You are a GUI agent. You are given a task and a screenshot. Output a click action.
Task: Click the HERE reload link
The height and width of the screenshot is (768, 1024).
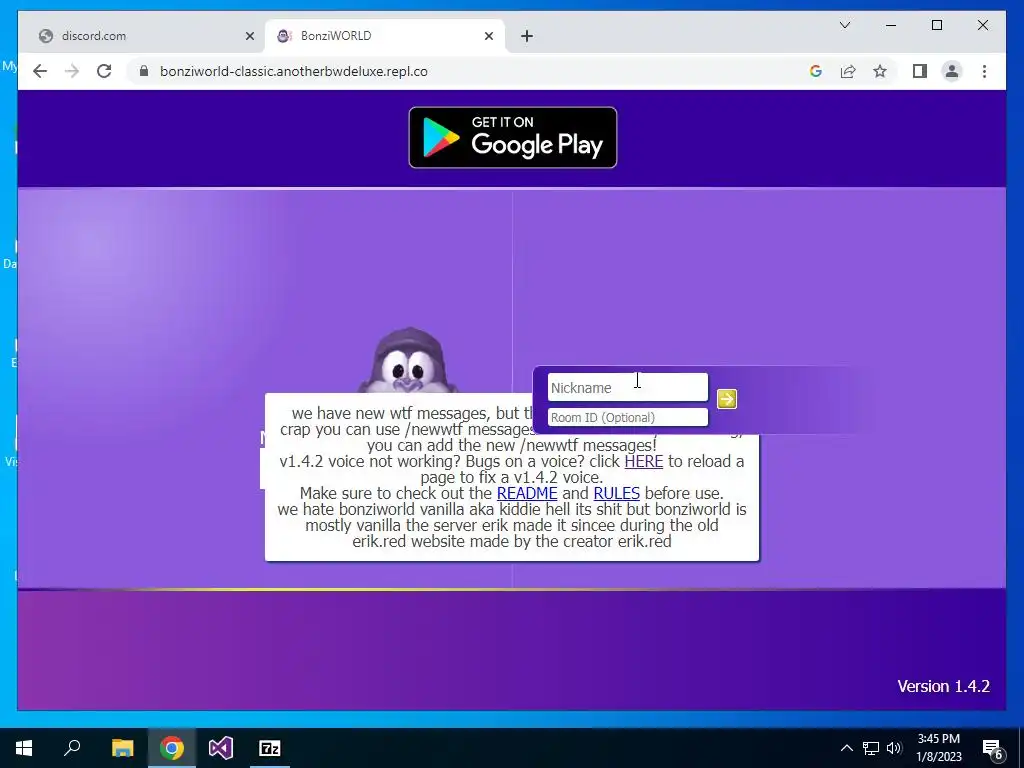point(643,461)
